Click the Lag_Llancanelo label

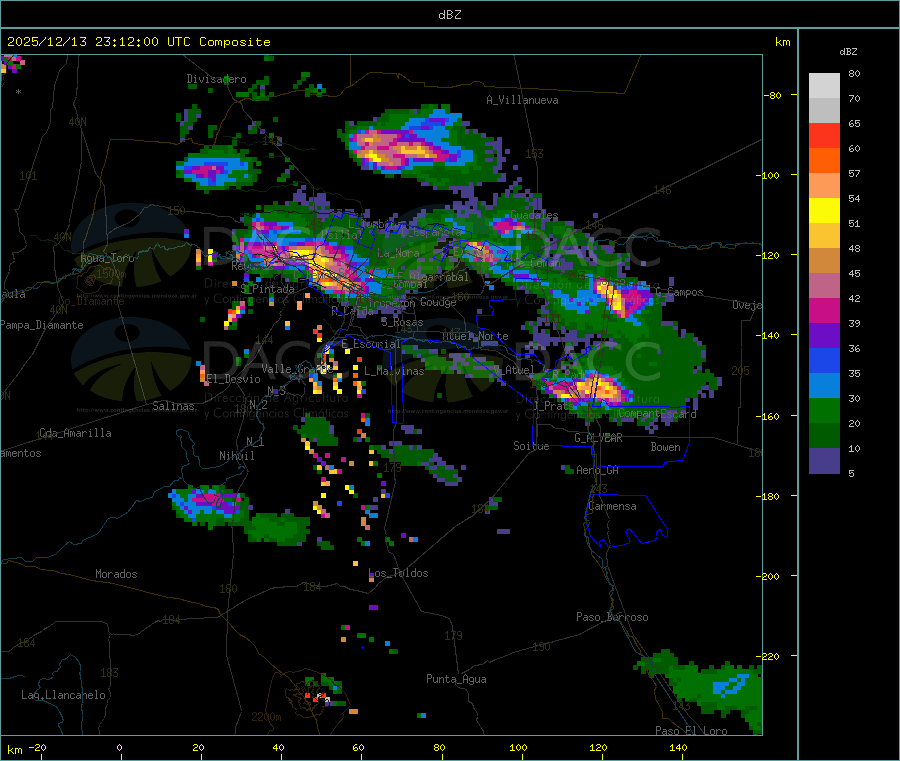coord(64,694)
